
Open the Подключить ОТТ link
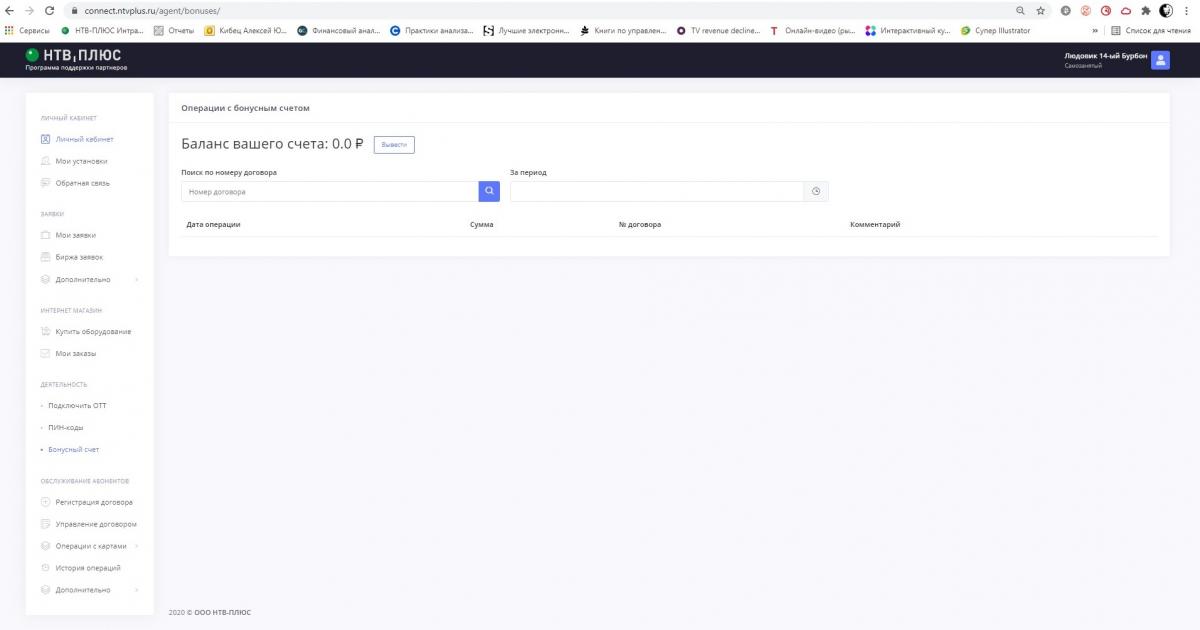click(77, 406)
